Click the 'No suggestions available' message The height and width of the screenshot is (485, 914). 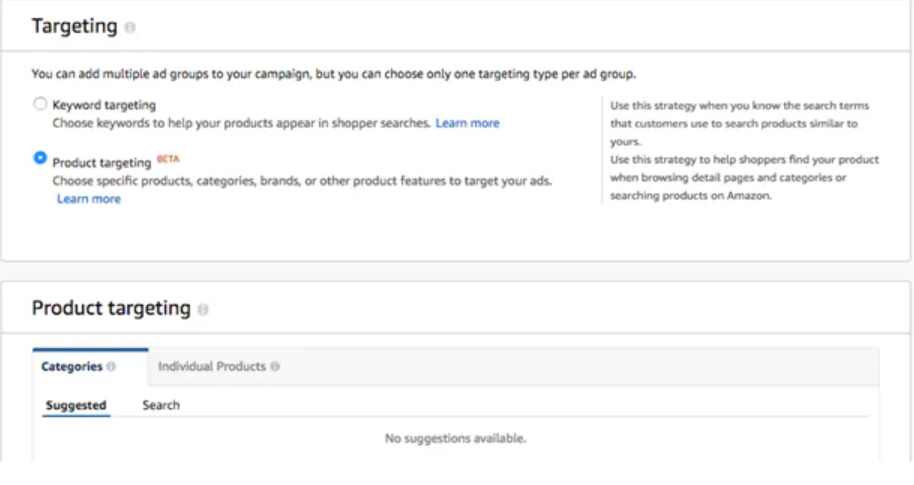coord(455,438)
